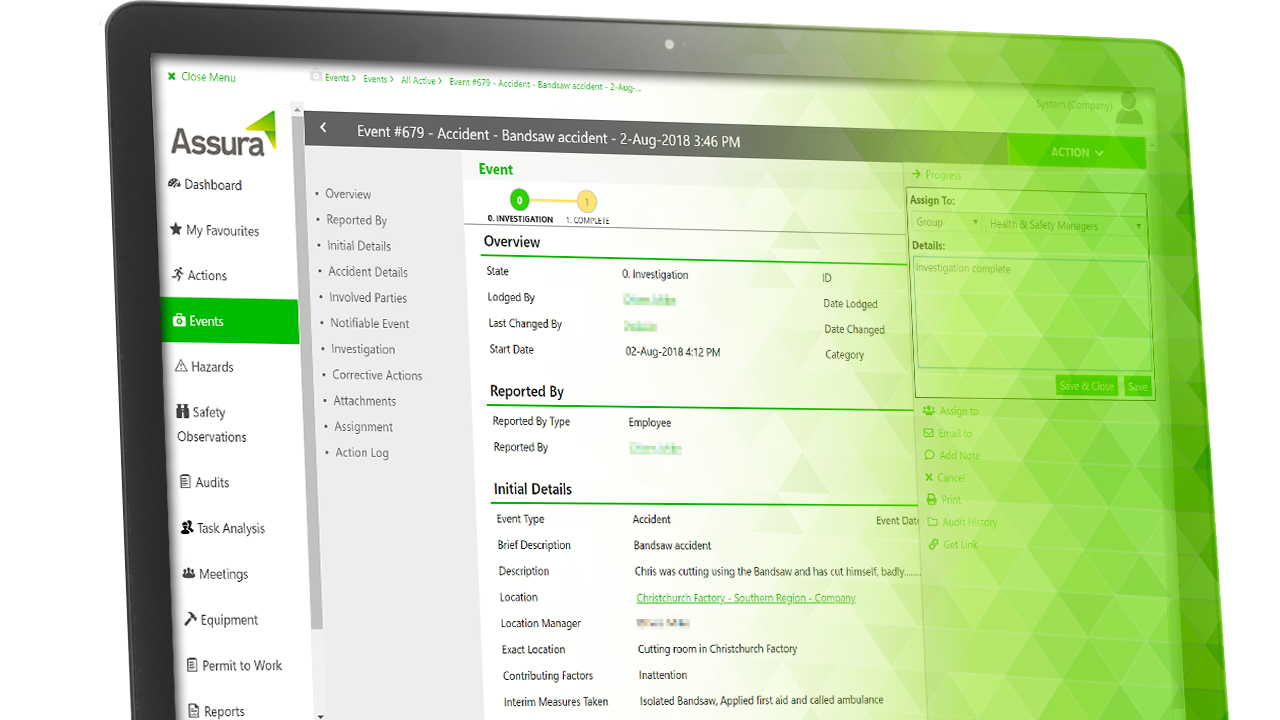Select Accident Details in the section list
The image size is (1280, 720).
(x=368, y=272)
